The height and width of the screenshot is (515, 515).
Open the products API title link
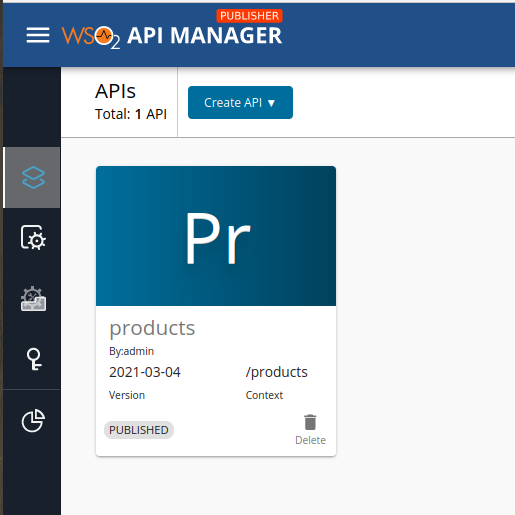(152, 328)
